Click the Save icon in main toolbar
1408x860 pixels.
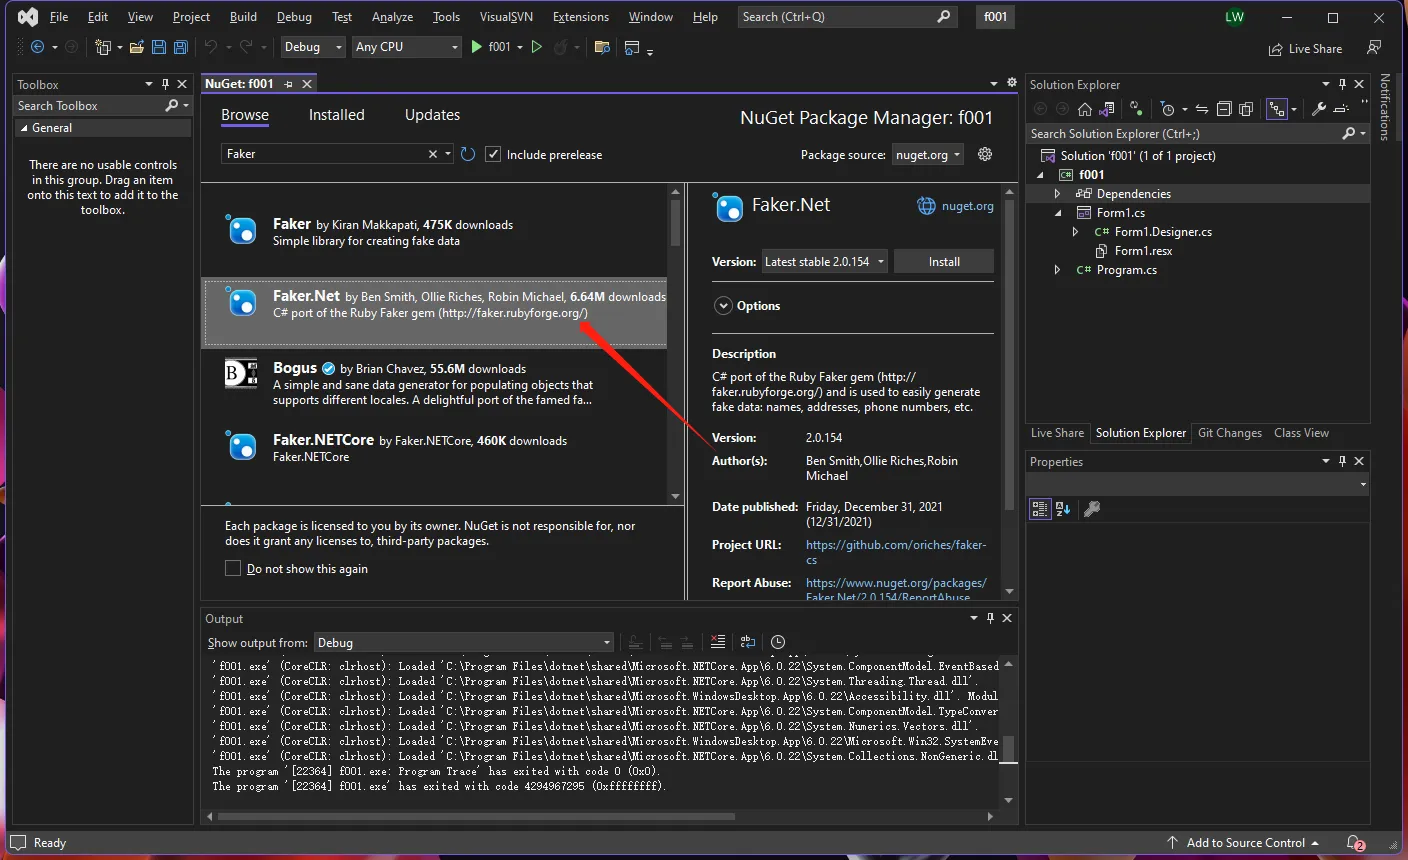[x=159, y=47]
